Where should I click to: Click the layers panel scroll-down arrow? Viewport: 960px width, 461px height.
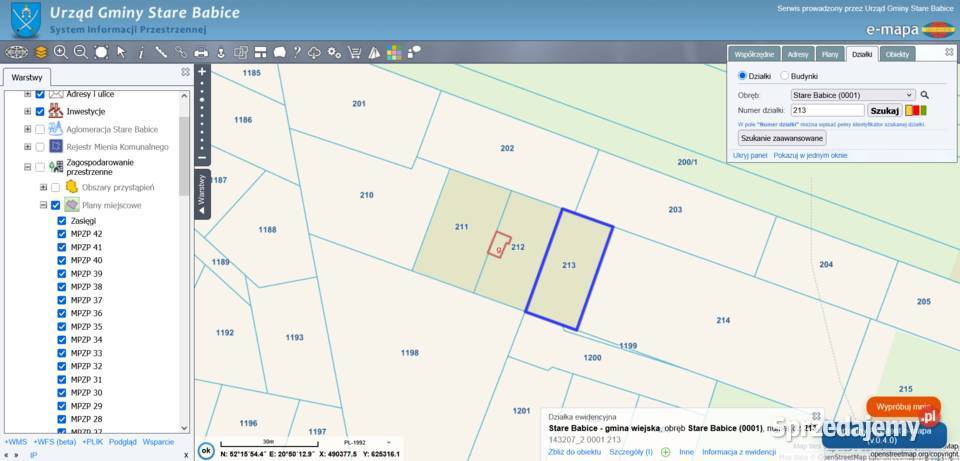[184, 427]
